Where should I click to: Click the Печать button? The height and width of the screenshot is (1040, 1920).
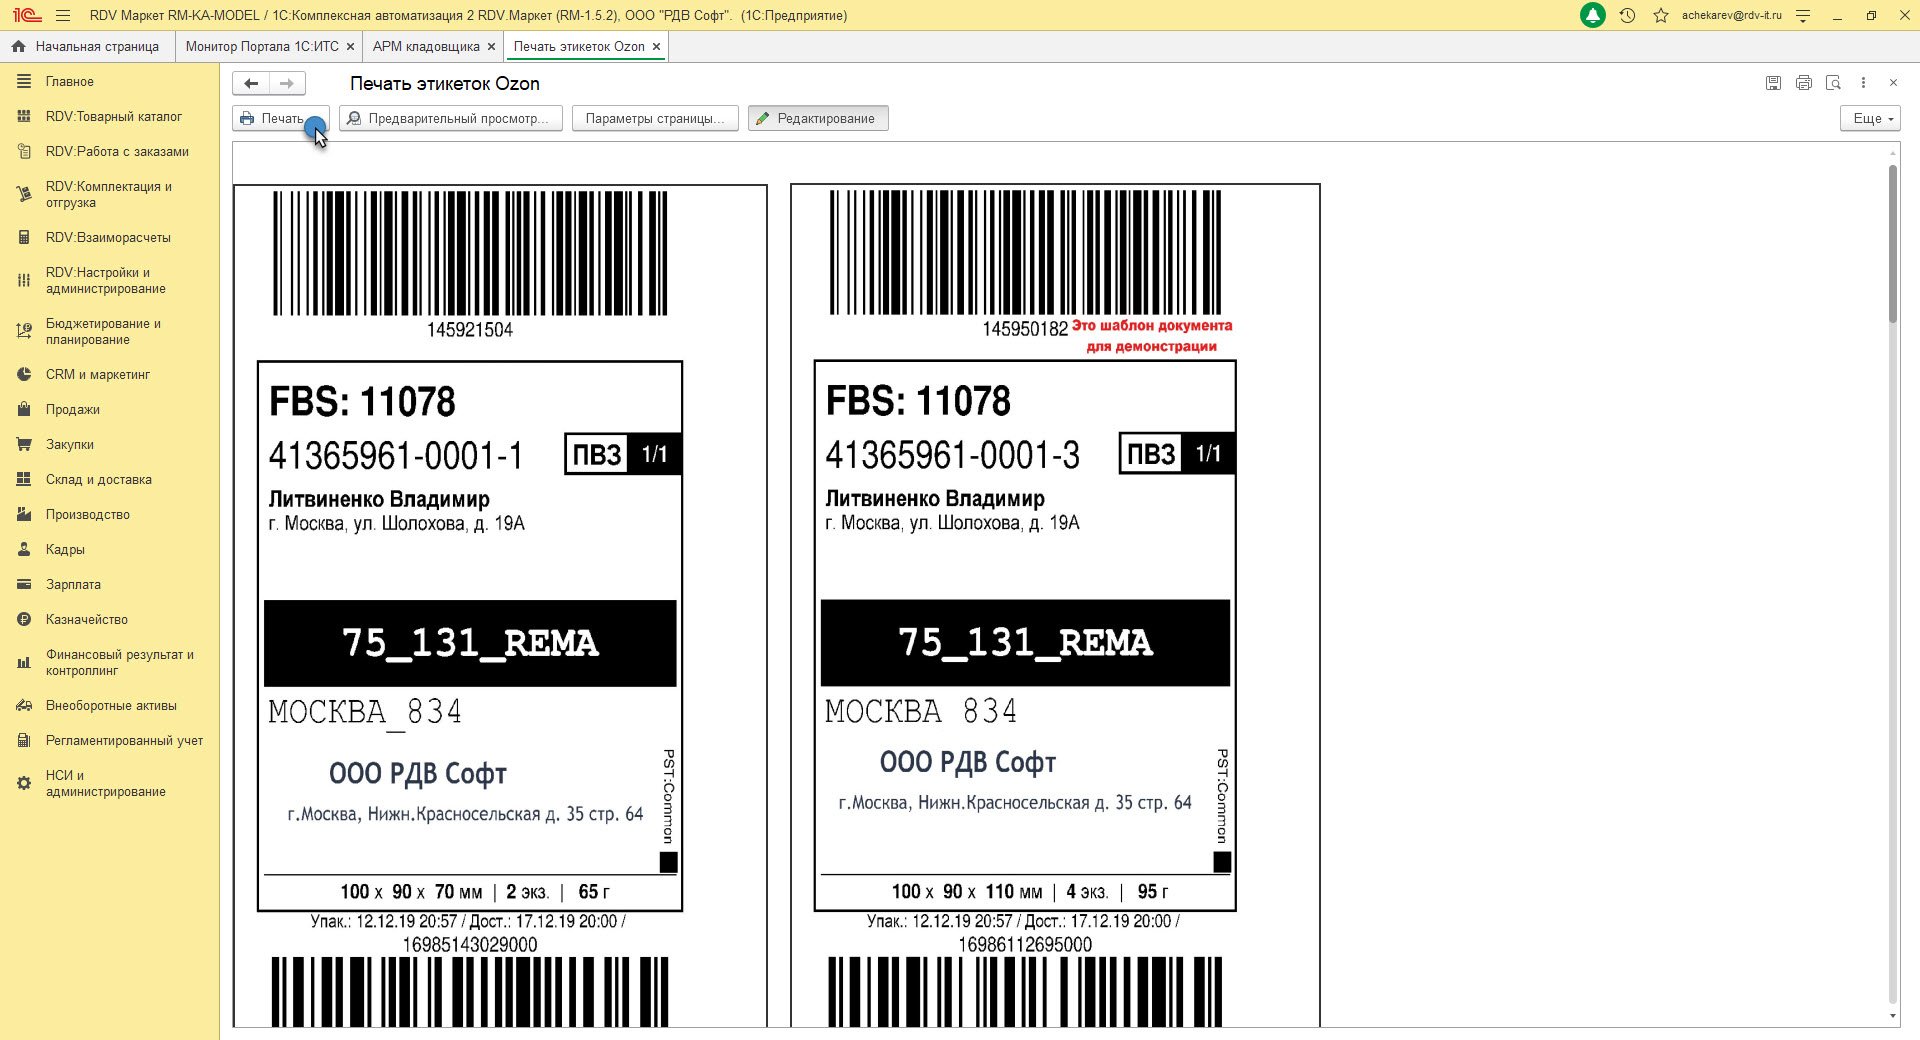tap(273, 118)
